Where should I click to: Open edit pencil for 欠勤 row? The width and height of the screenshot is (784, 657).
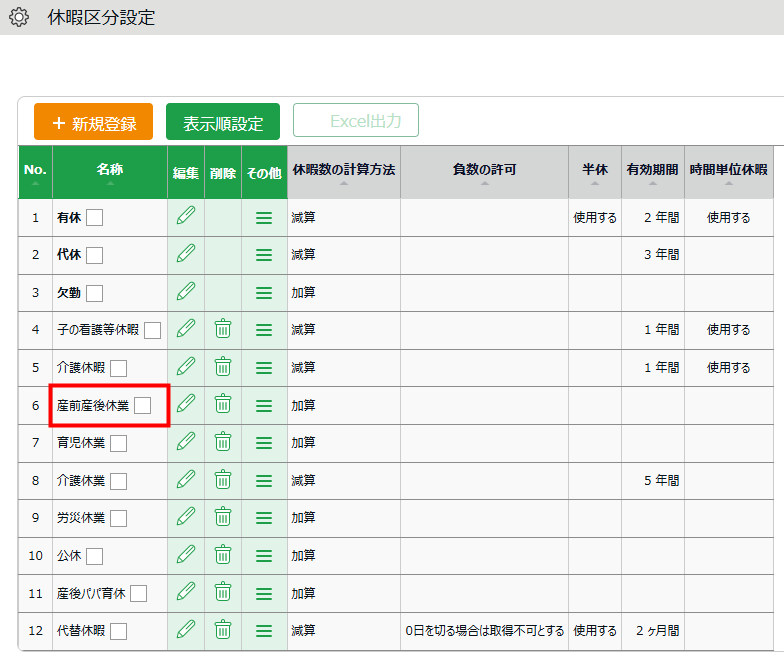(x=186, y=292)
